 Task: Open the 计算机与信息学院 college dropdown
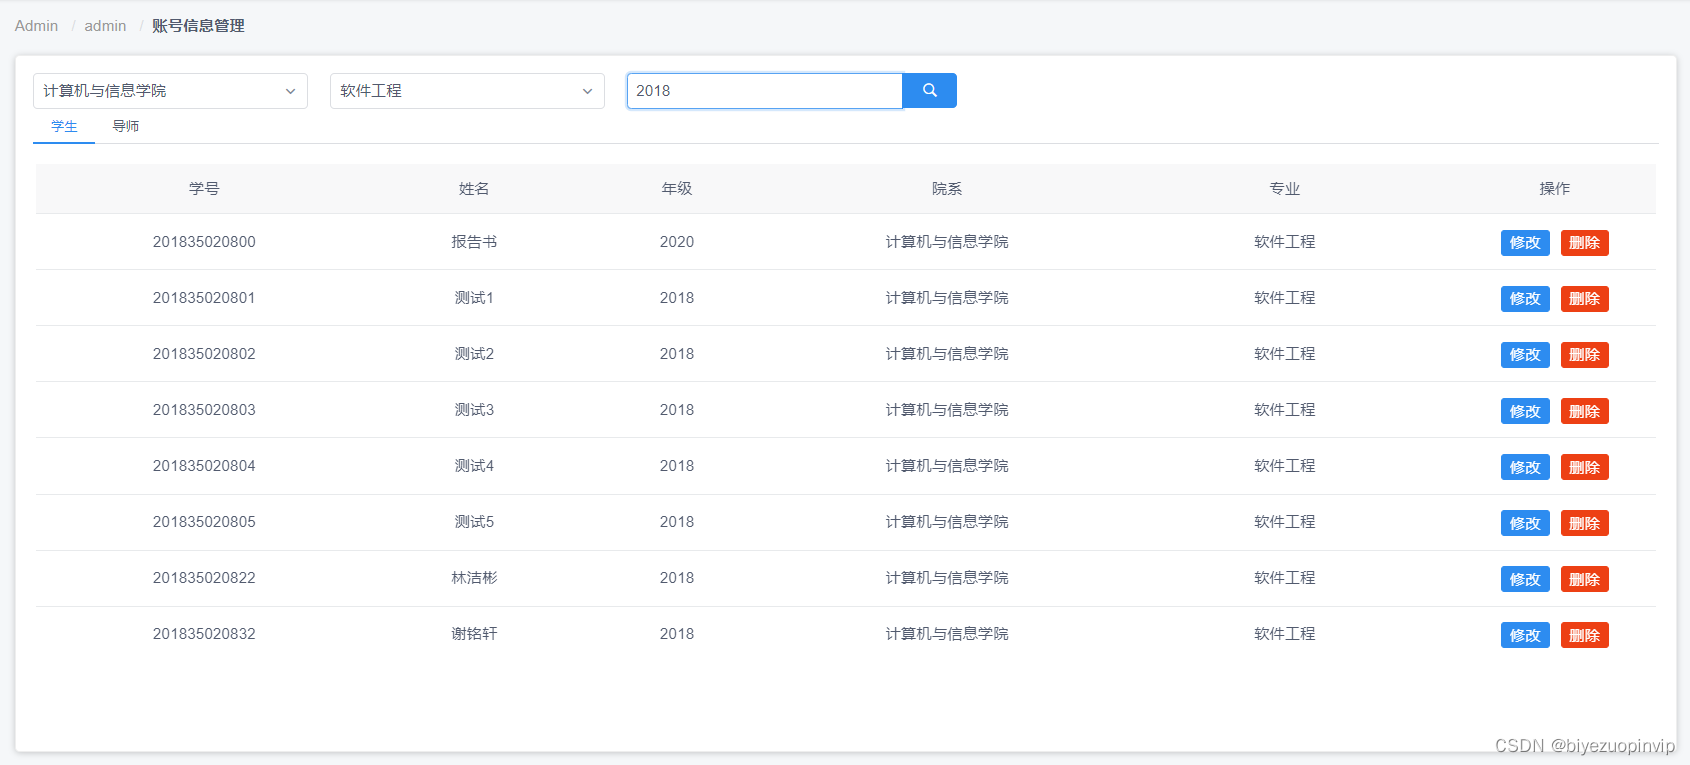point(170,91)
